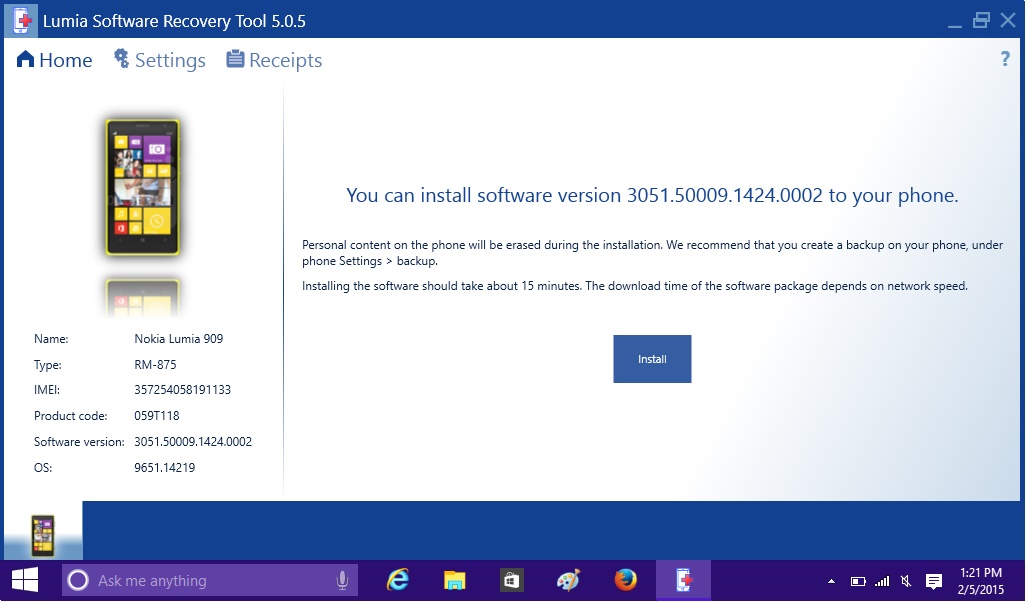Unmute the system volume icon
The height and width of the screenshot is (602, 1030).
pyautogui.click(x=905, y=581)
